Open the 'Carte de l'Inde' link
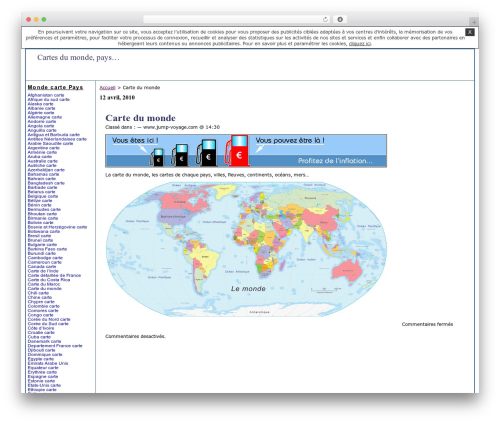The image size is (500, 423). tap(43, 271)
